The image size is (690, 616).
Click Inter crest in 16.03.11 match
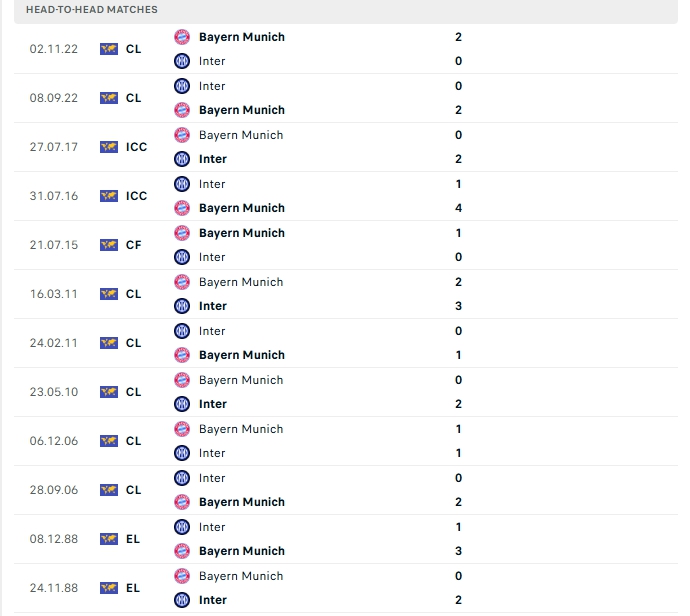182,306
